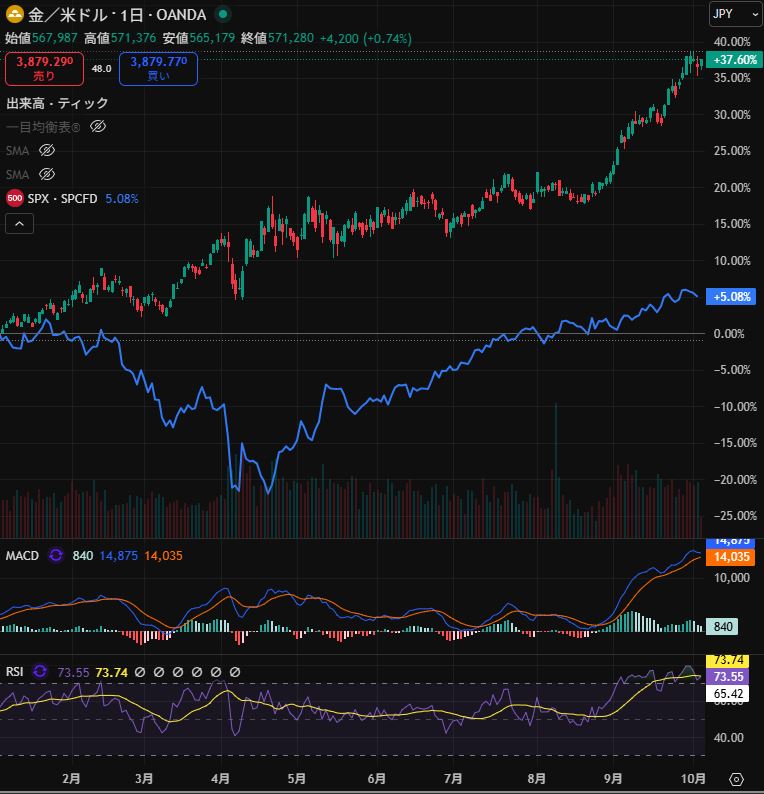Open the JPY currency dropdown
Viewport: 764px width, 794px height.
point(729,15)
